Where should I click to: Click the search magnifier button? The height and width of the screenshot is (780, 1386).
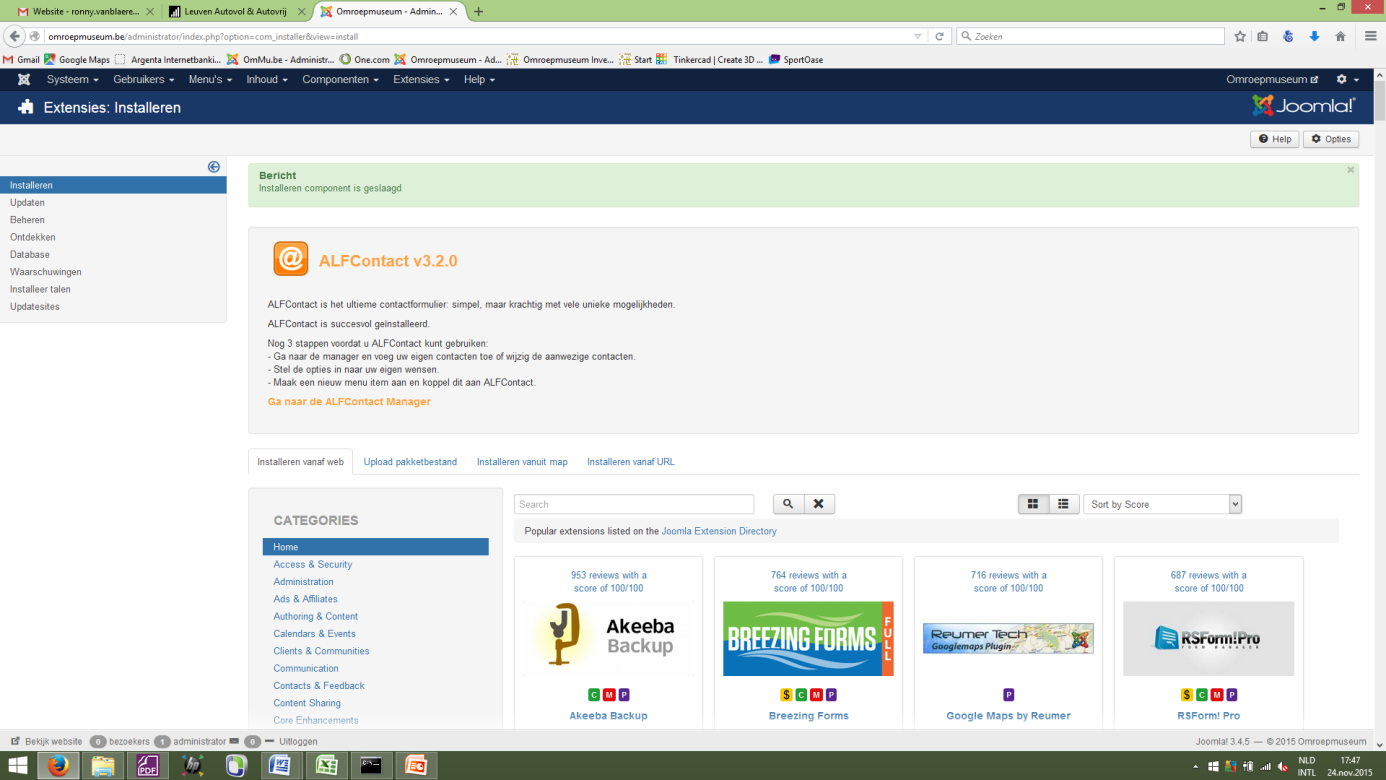[788, 504]
